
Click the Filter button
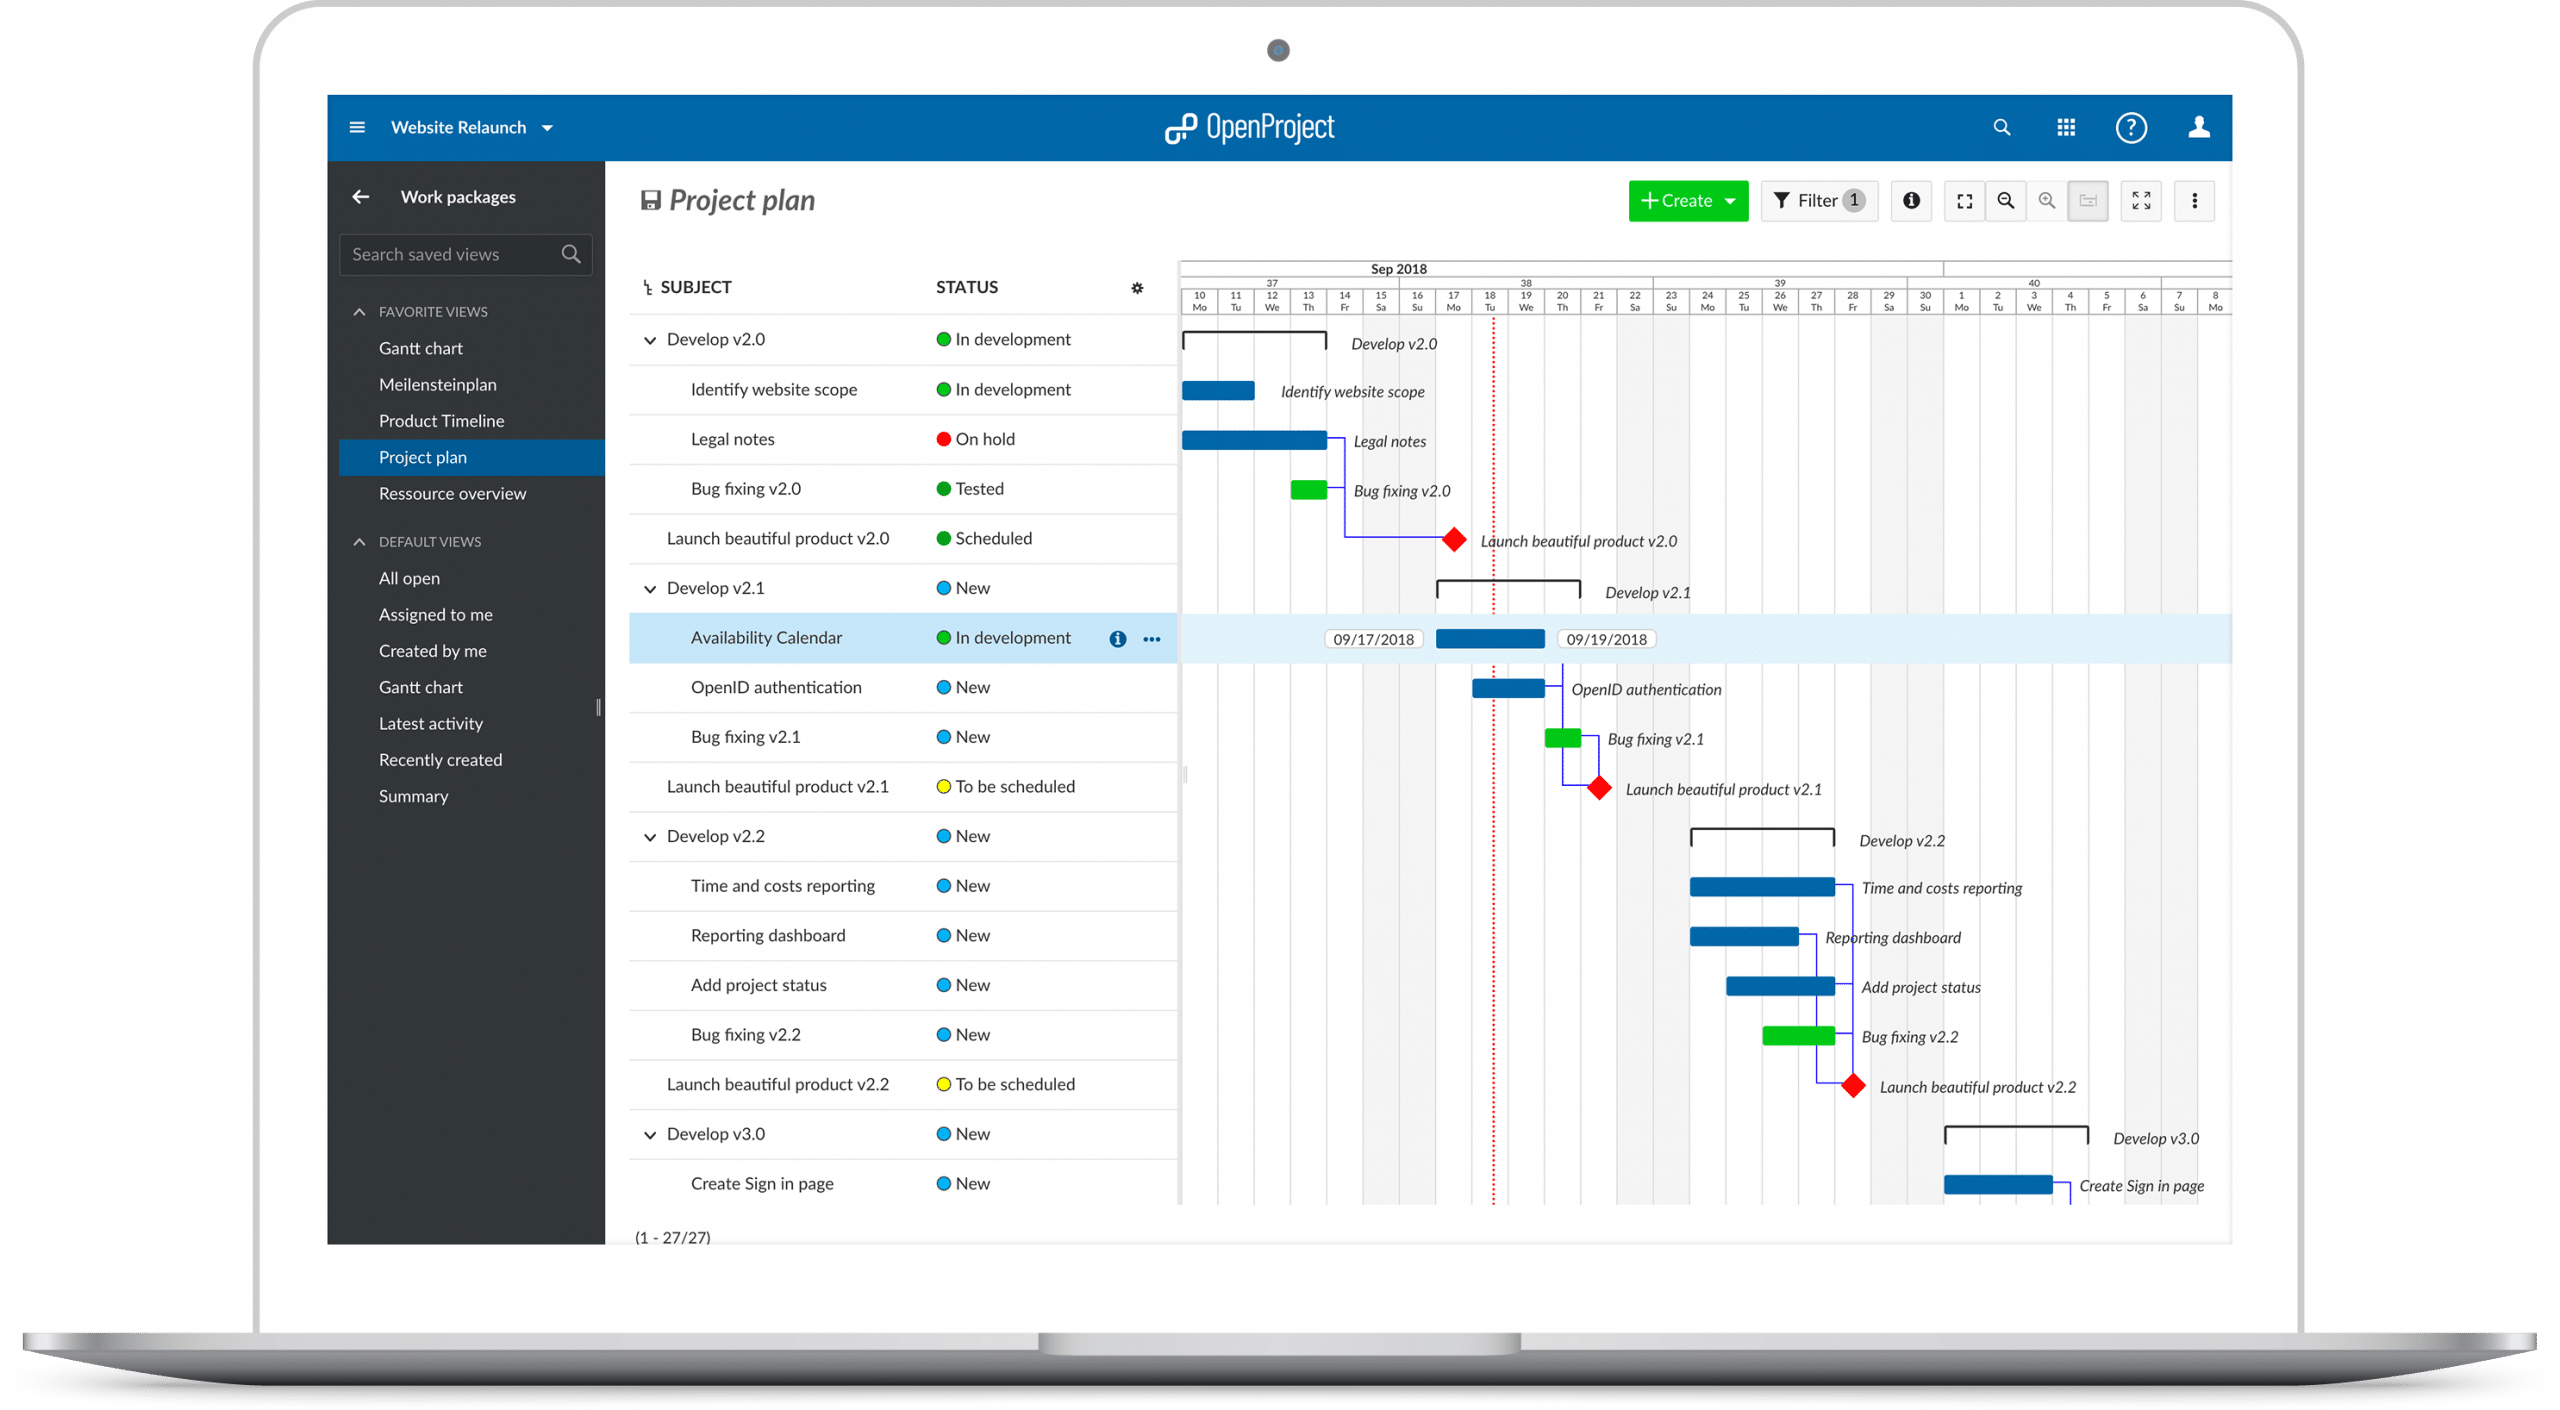[1818, 201]
